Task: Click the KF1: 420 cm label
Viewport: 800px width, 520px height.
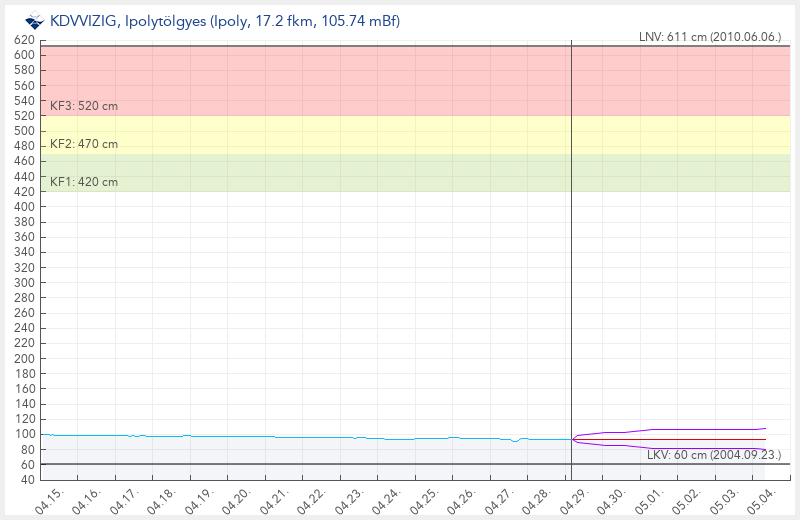Action: tap(84, 181)
